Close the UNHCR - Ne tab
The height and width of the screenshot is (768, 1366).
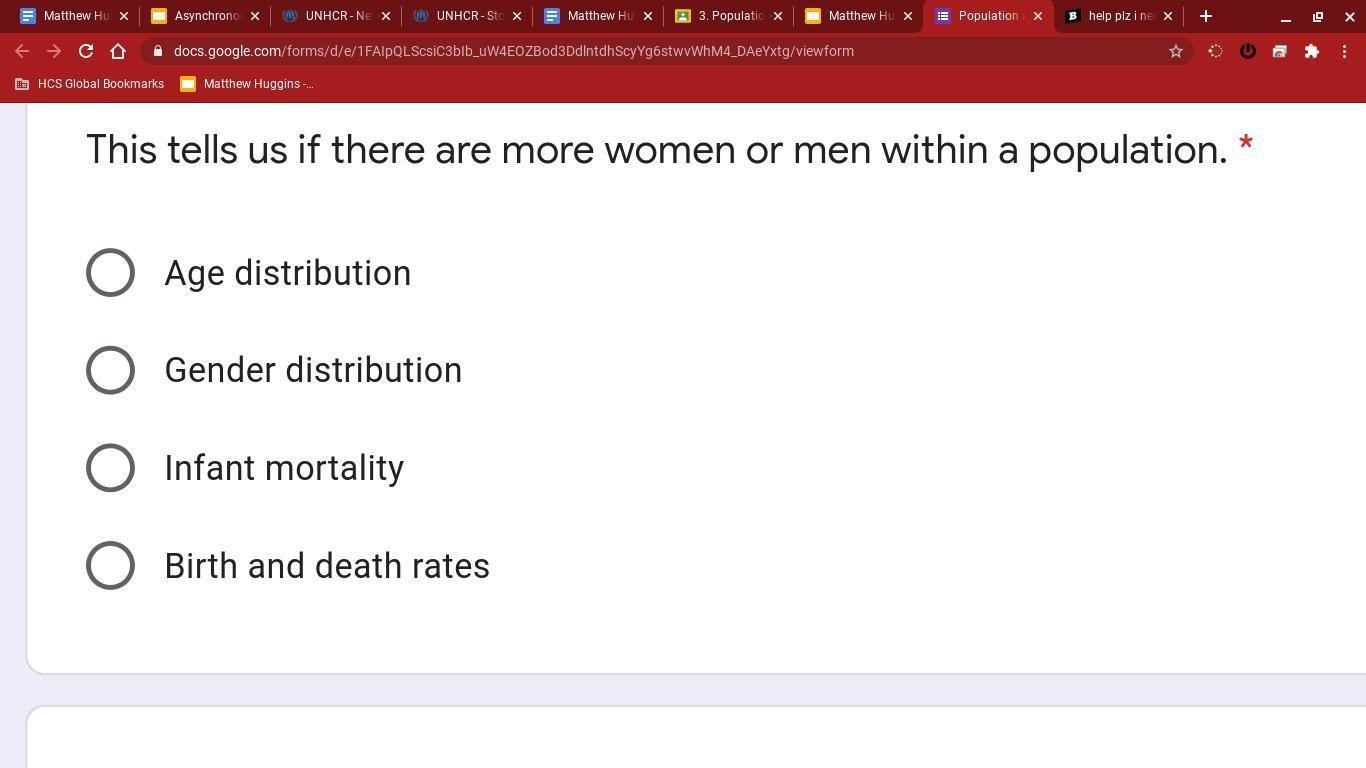[x=386, y=16]
